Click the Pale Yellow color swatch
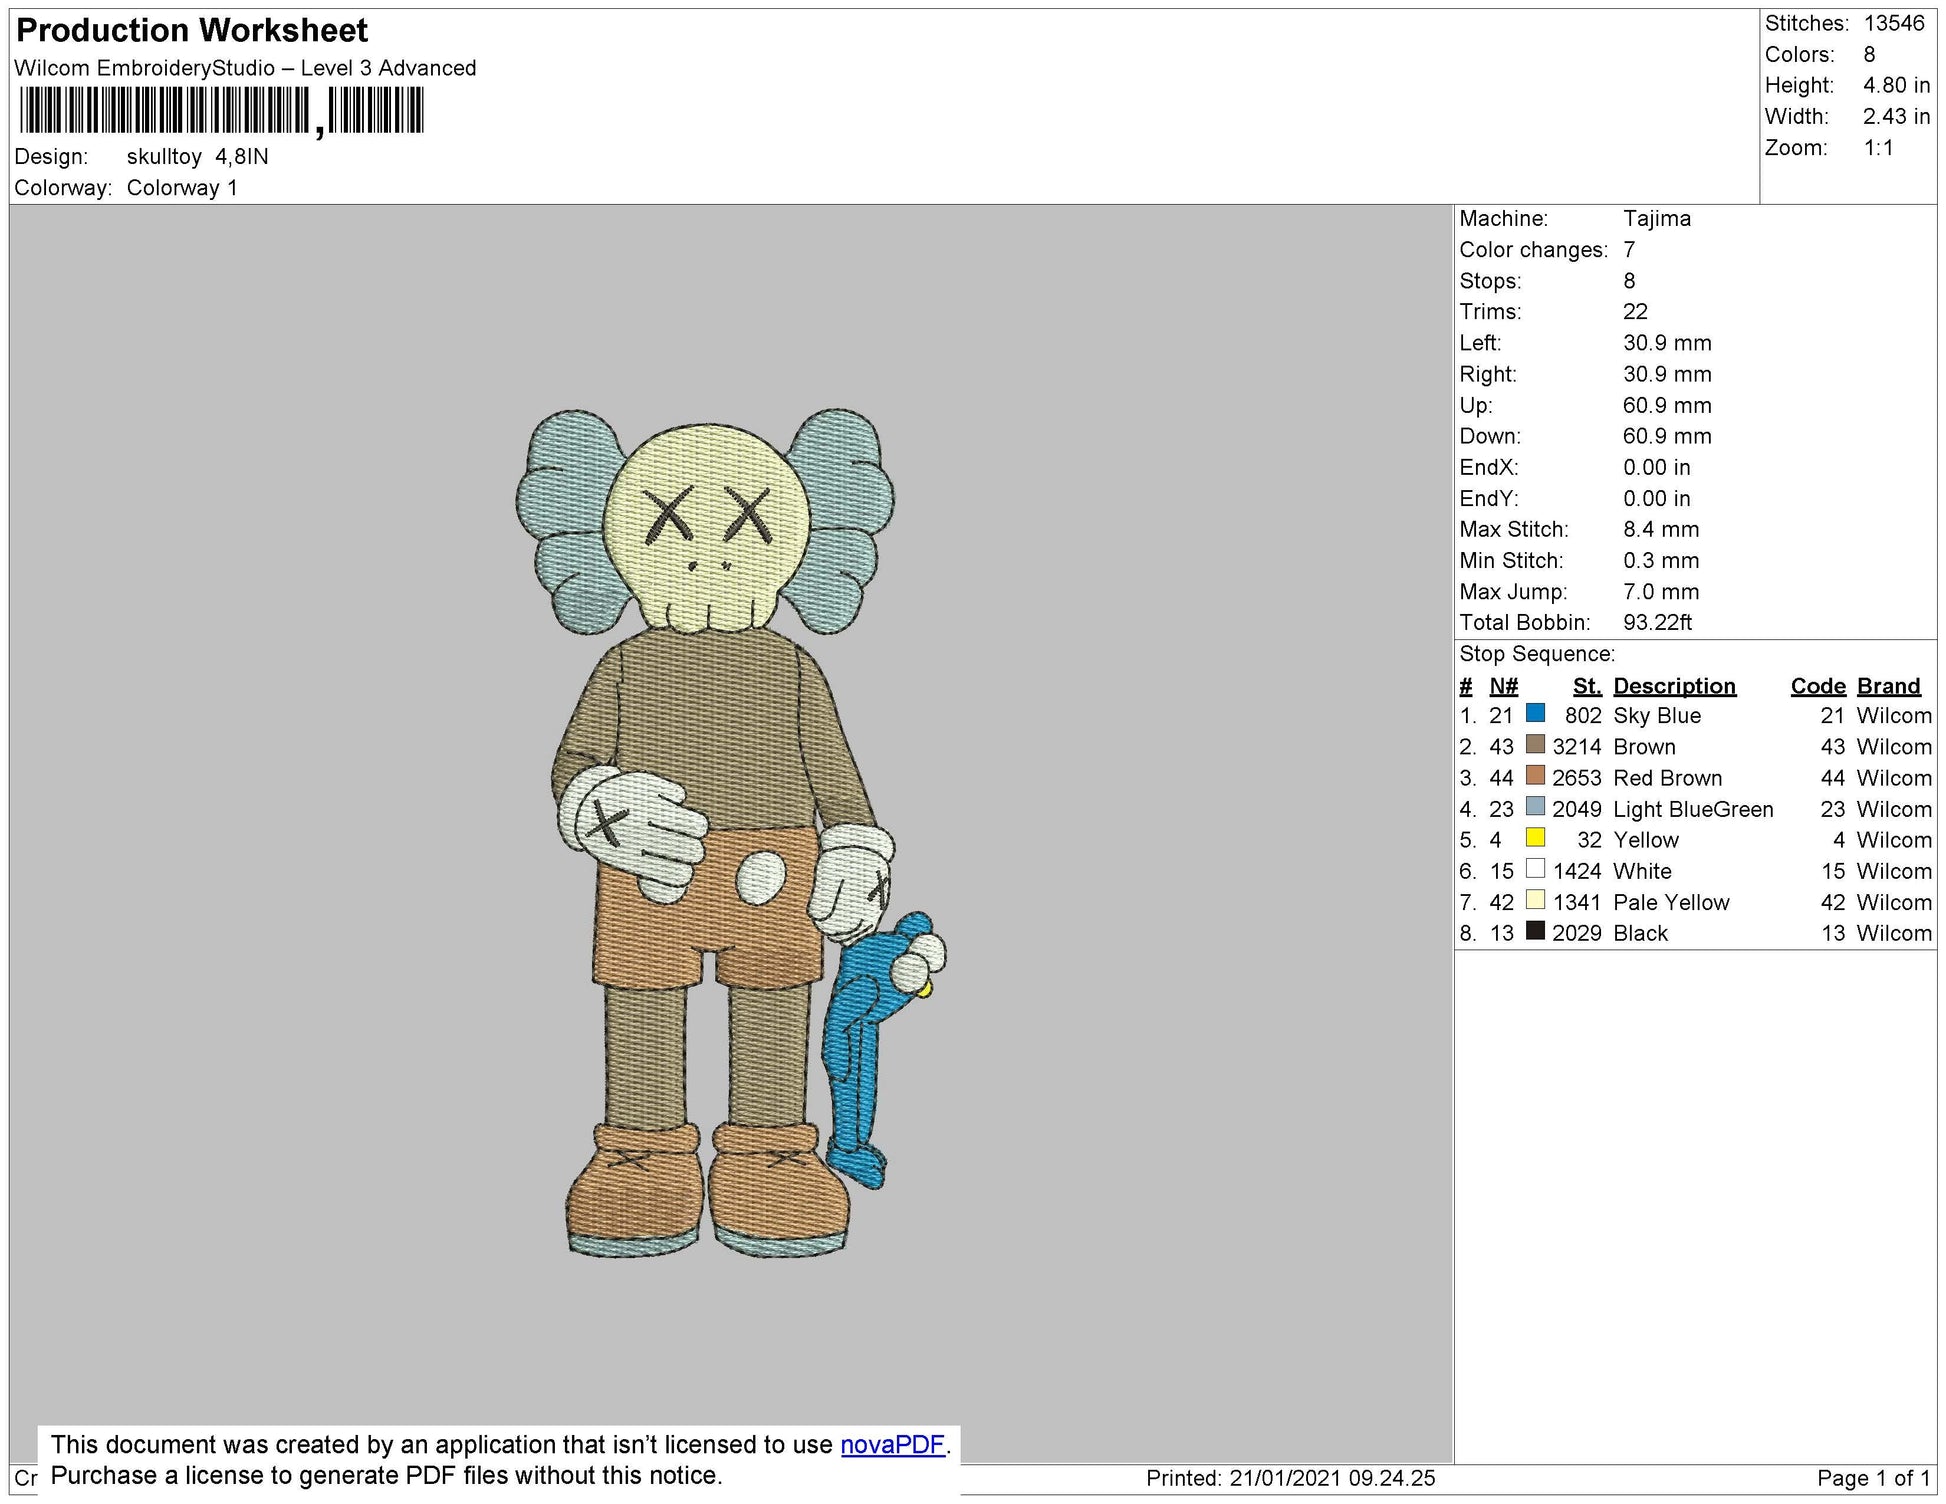The image size is (1946, 1504). tap(1535, 899)
